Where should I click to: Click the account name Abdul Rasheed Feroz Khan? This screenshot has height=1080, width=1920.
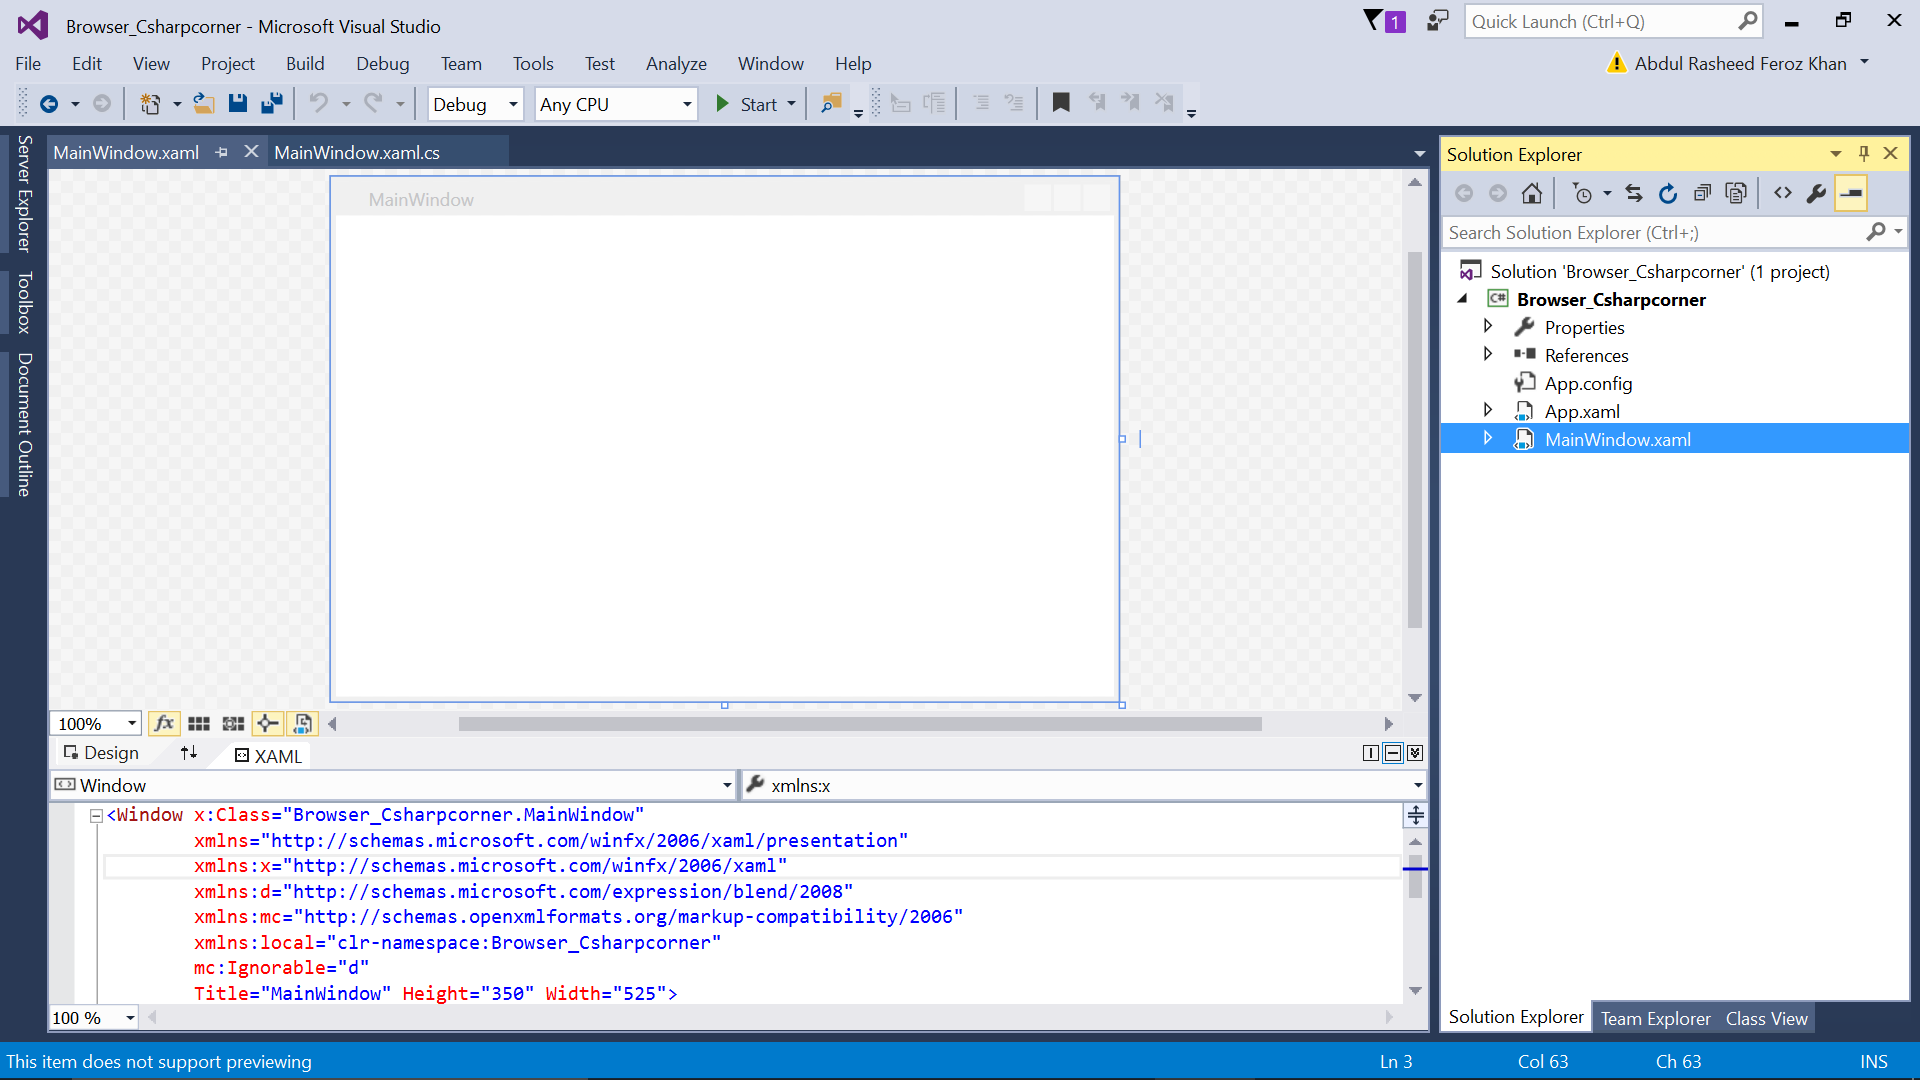coord(1740,63)
